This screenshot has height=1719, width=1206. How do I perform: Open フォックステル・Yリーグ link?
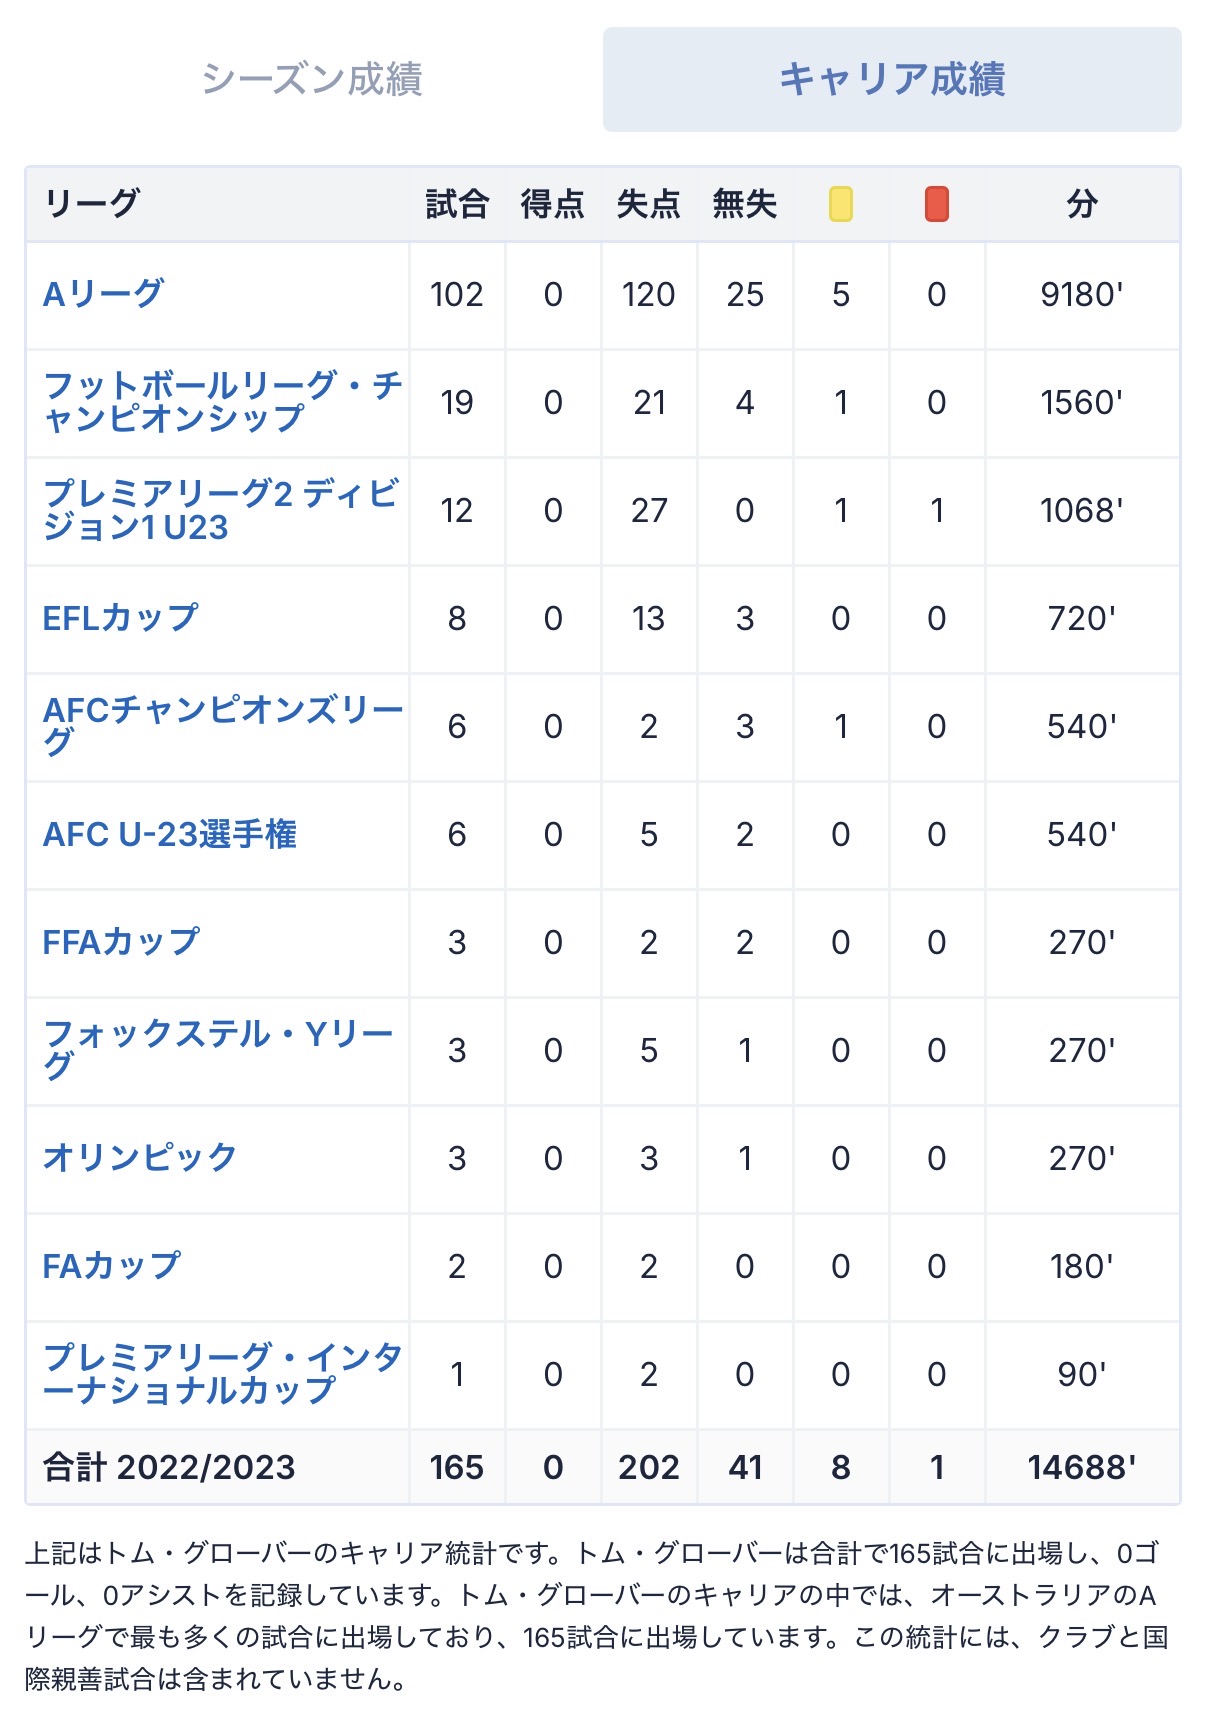tap(218, 1049)
